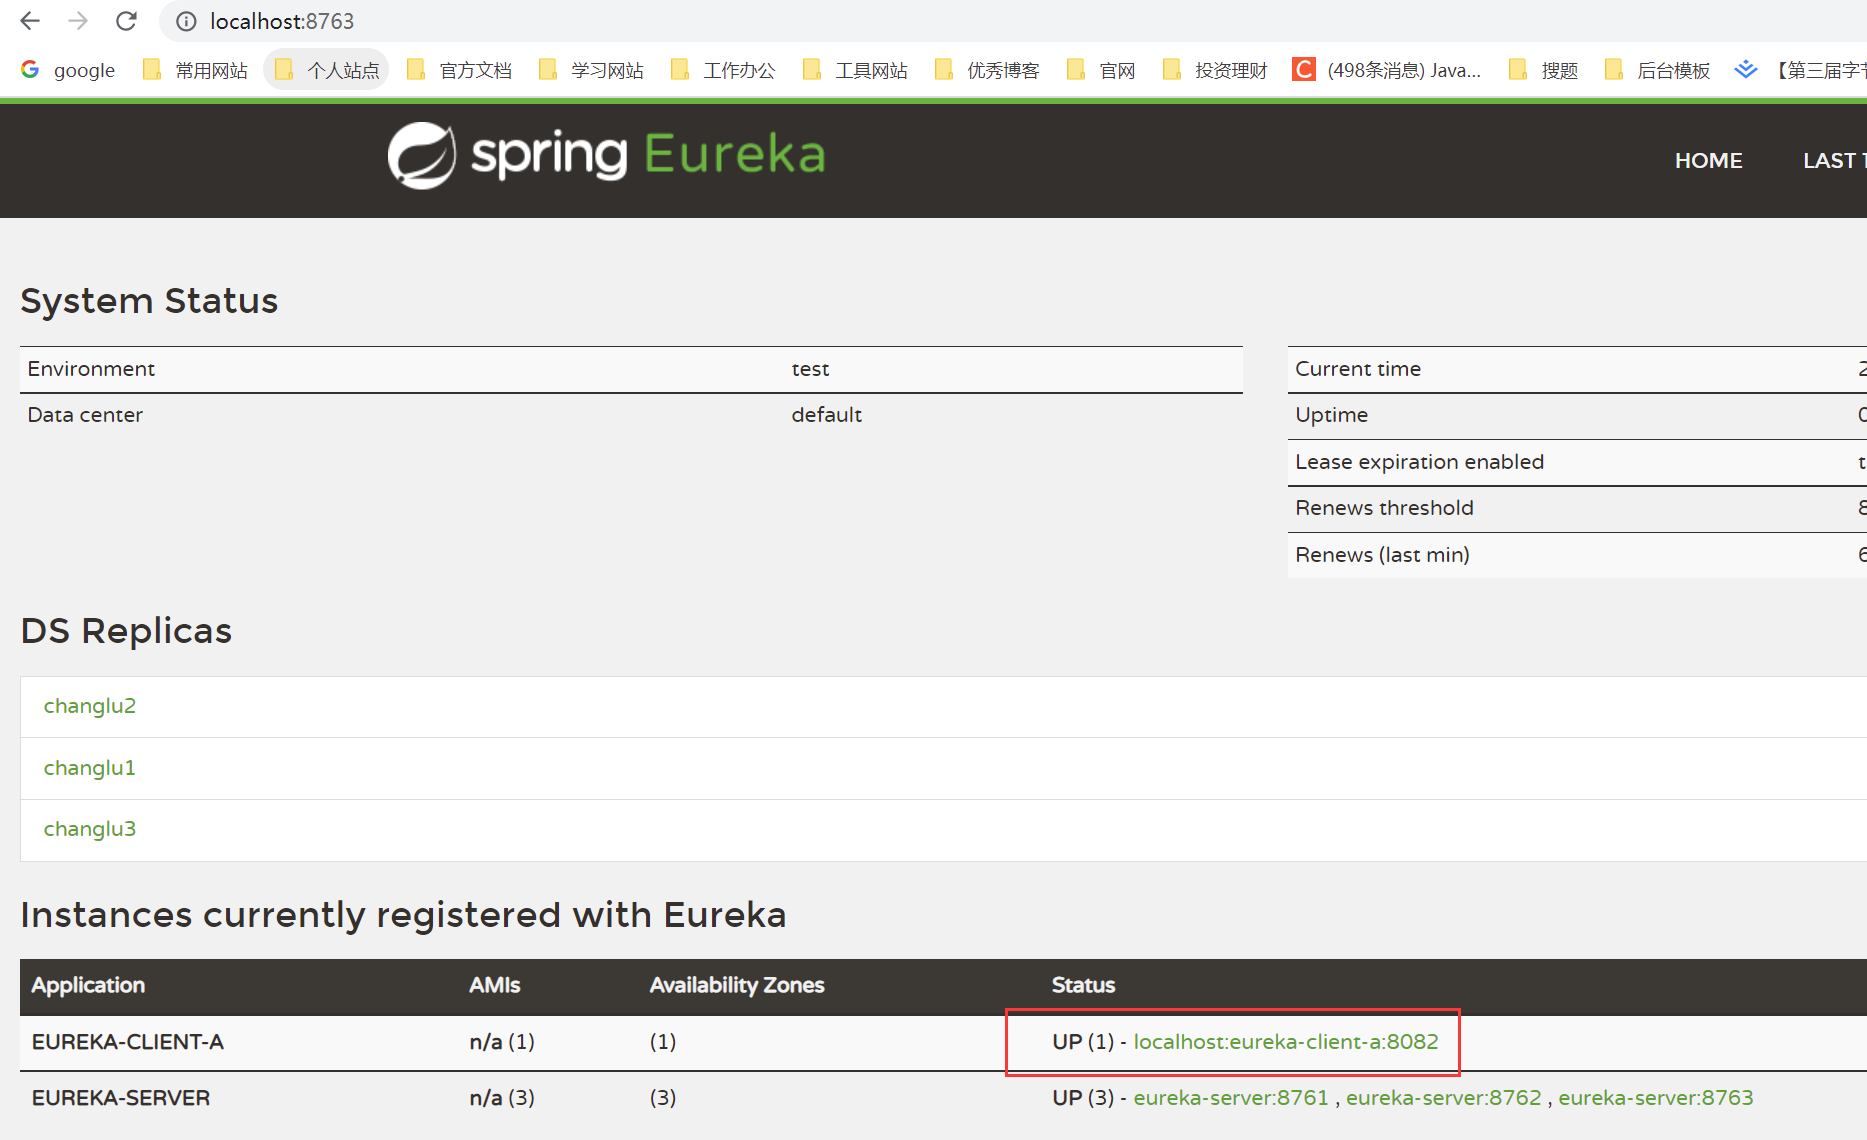Open the 工具网站 bookmark folder

855,70
